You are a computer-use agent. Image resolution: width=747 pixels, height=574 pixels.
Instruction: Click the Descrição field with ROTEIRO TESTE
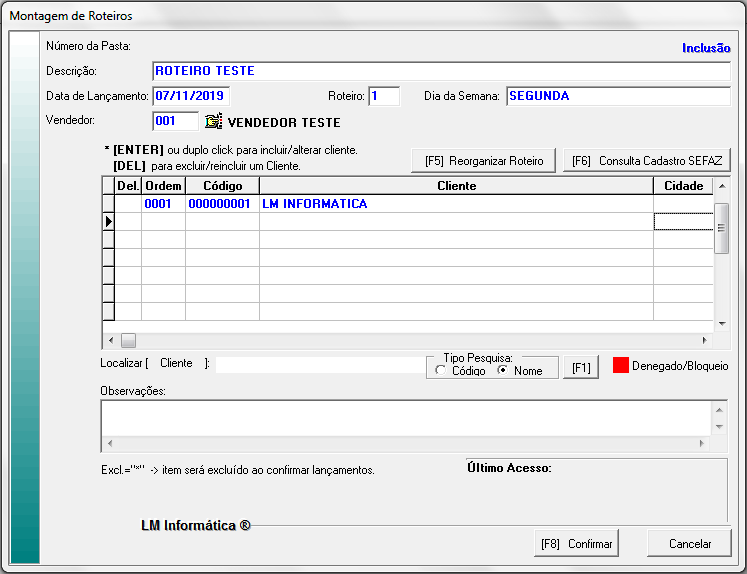pos(441,71)
